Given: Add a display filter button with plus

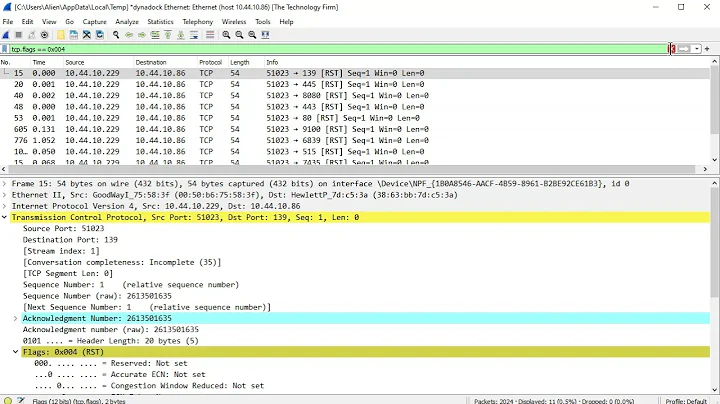Looking at the screenshot, I should 707,49.
